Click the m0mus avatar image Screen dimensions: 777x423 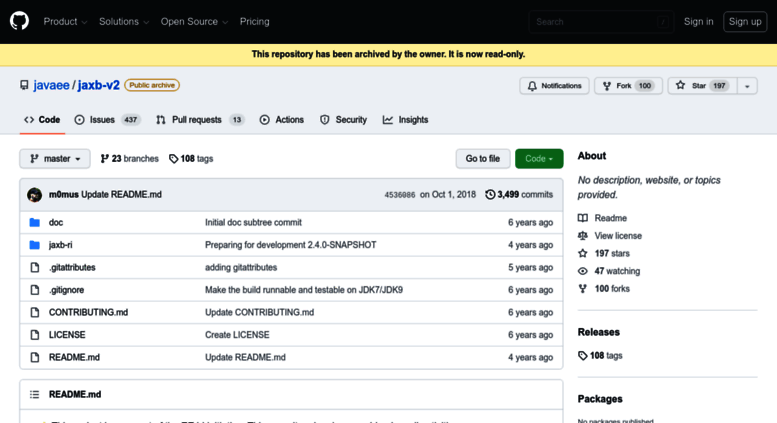pos(35,195)
